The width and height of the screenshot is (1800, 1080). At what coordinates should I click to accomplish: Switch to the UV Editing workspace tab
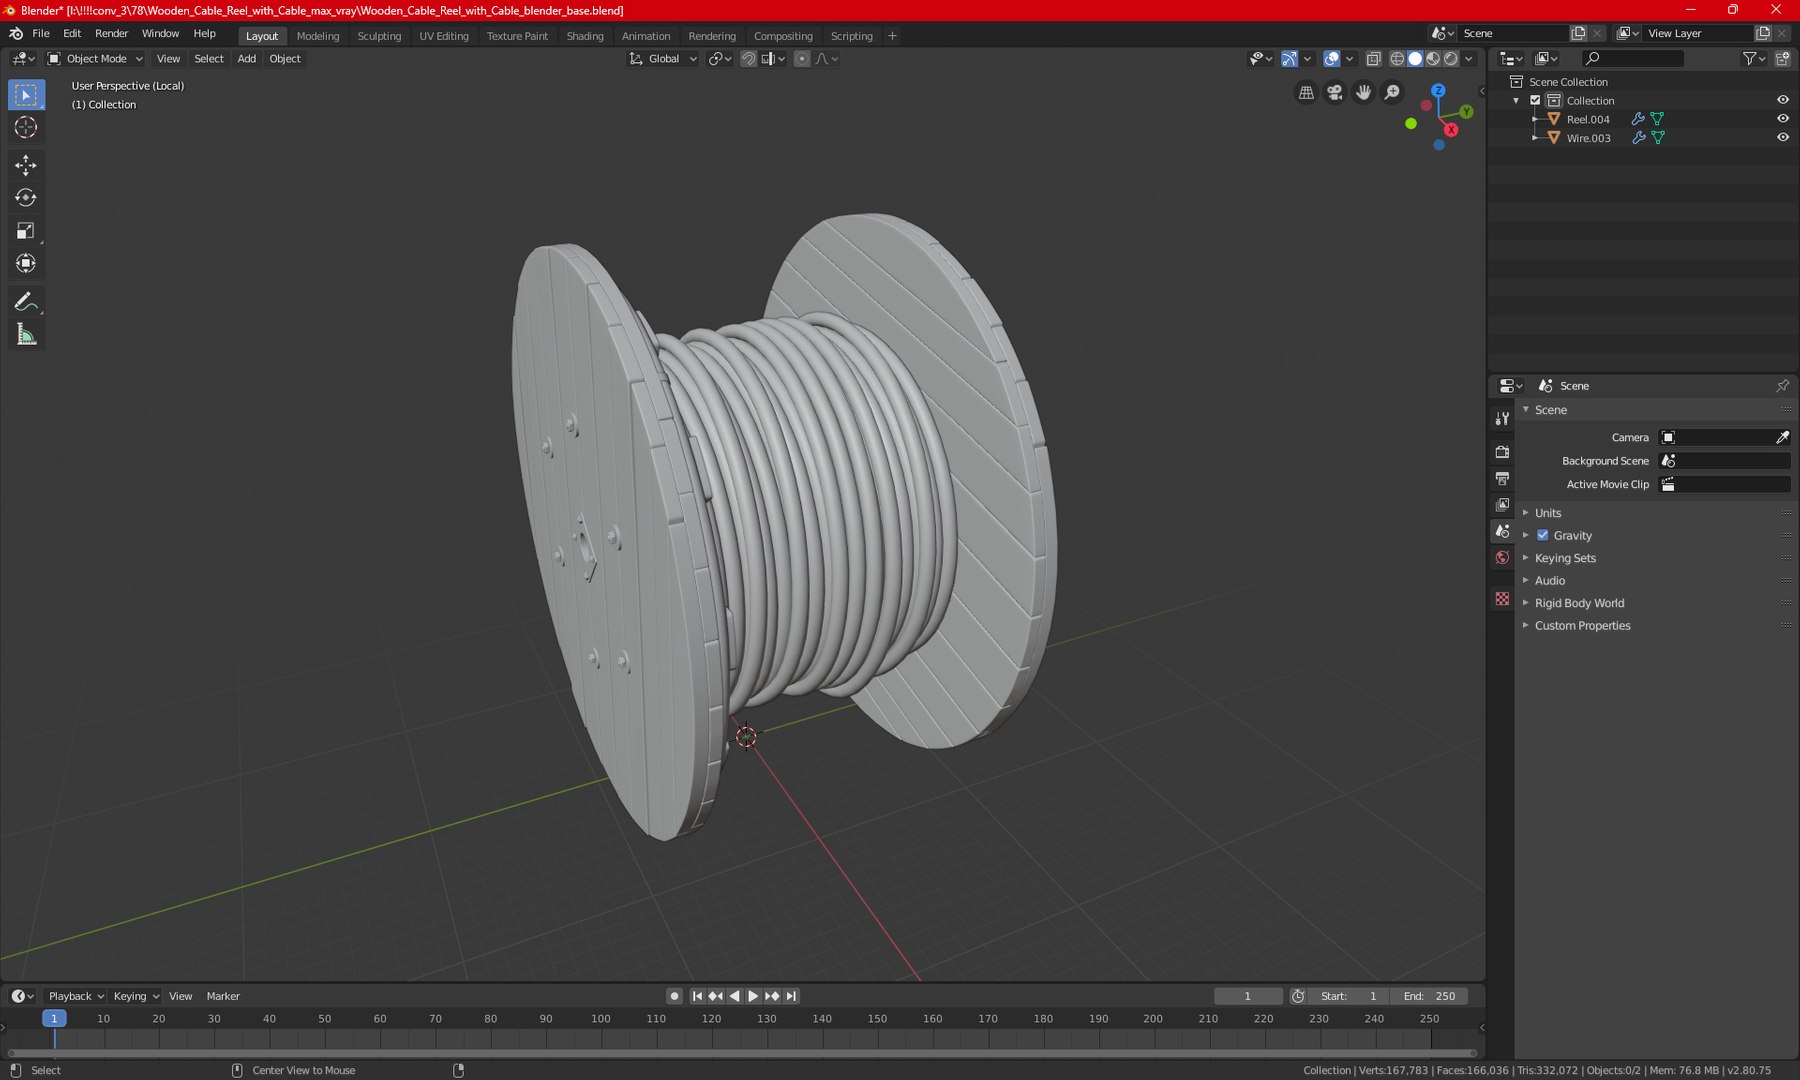point(444,36)
